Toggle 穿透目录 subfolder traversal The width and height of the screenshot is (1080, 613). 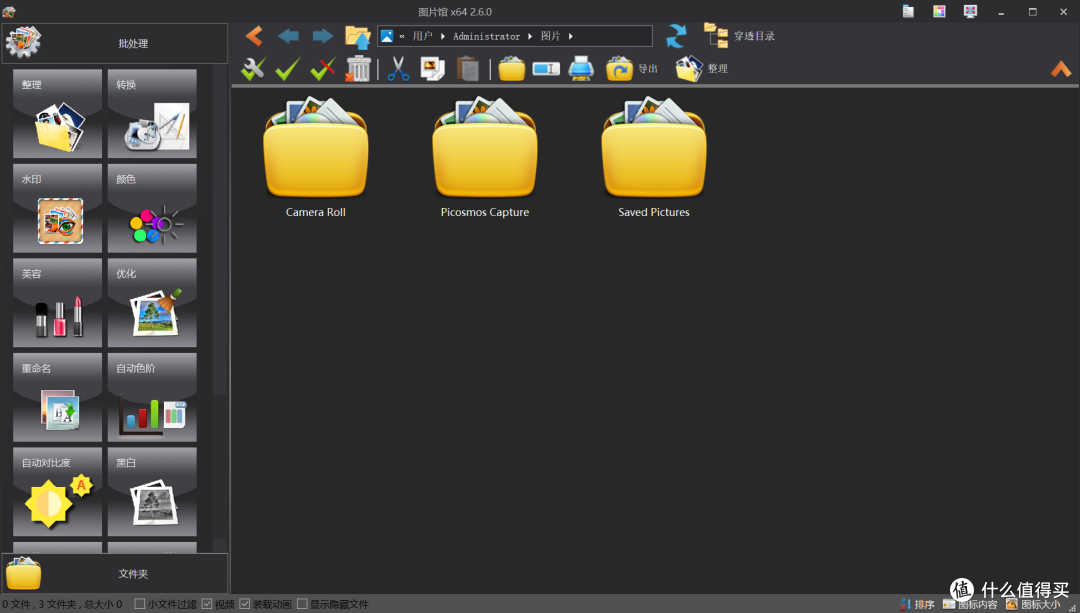(739, 36)
